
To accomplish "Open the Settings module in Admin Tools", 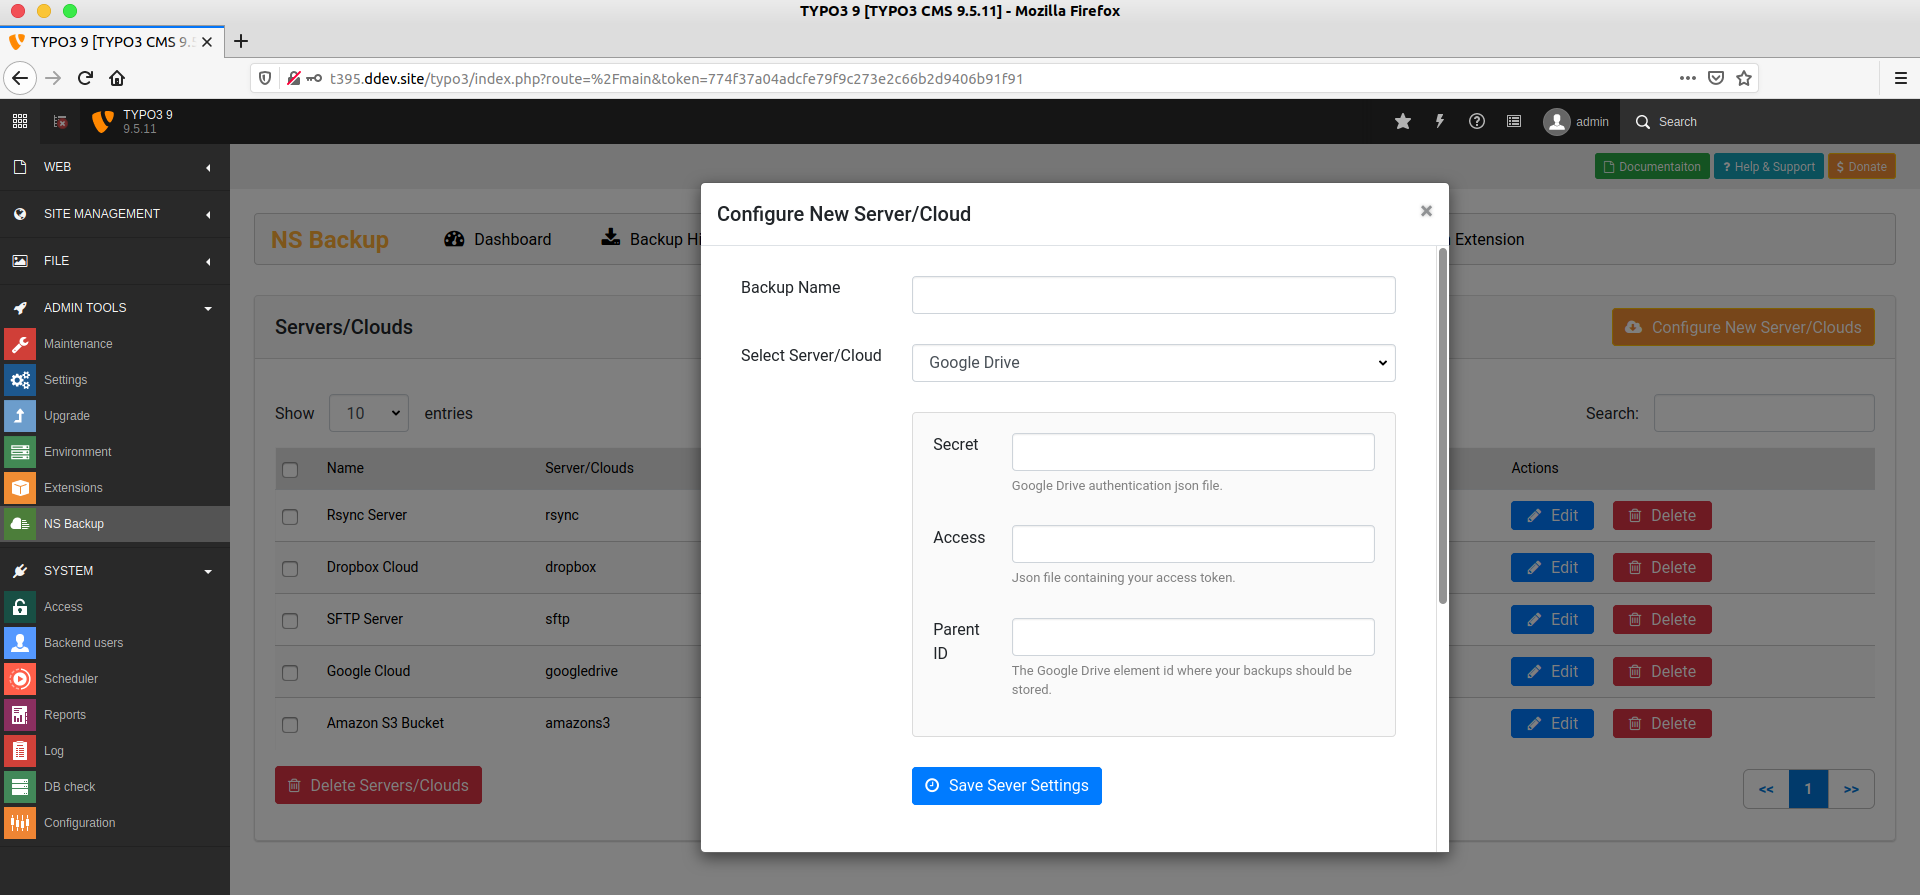I will coord(20,380).
